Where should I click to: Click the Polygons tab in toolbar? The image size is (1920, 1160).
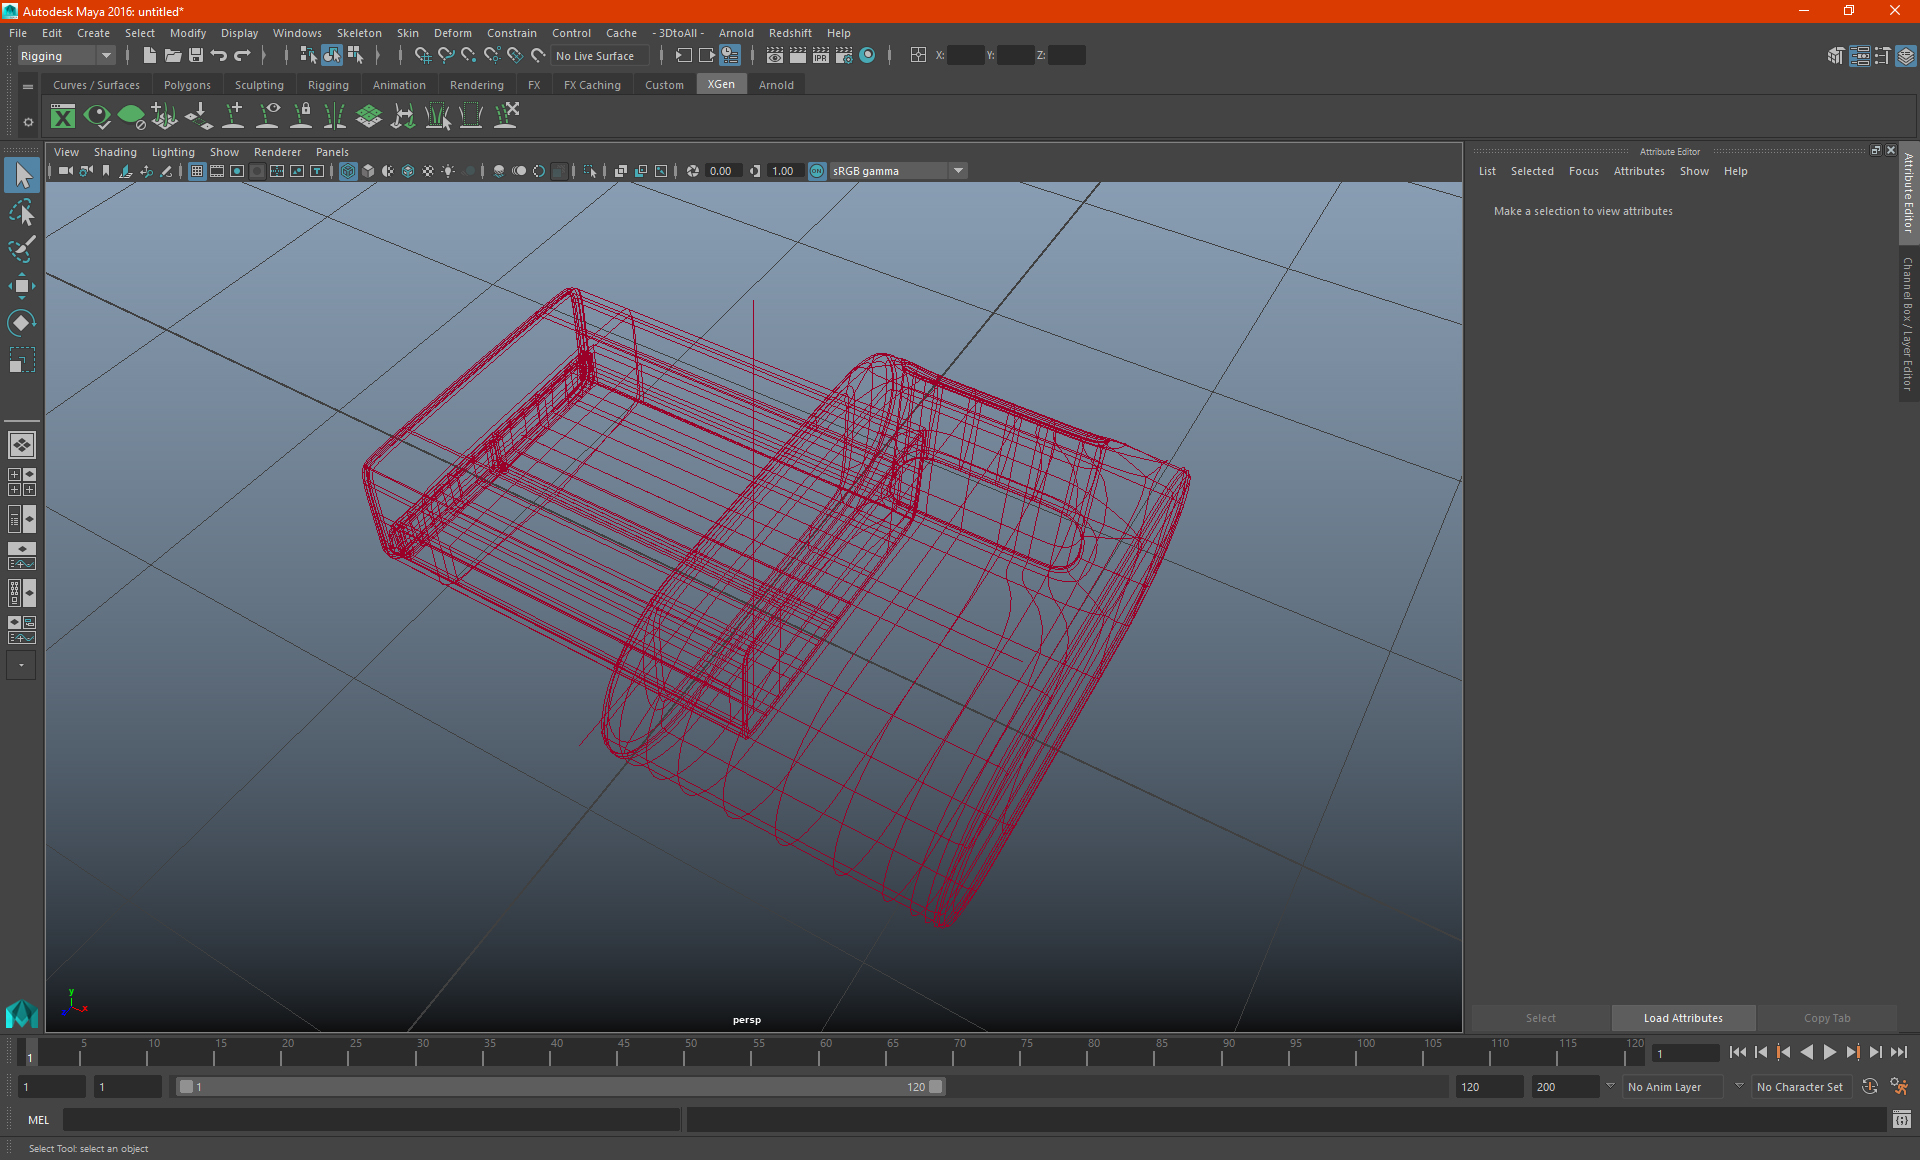(188, 85)
